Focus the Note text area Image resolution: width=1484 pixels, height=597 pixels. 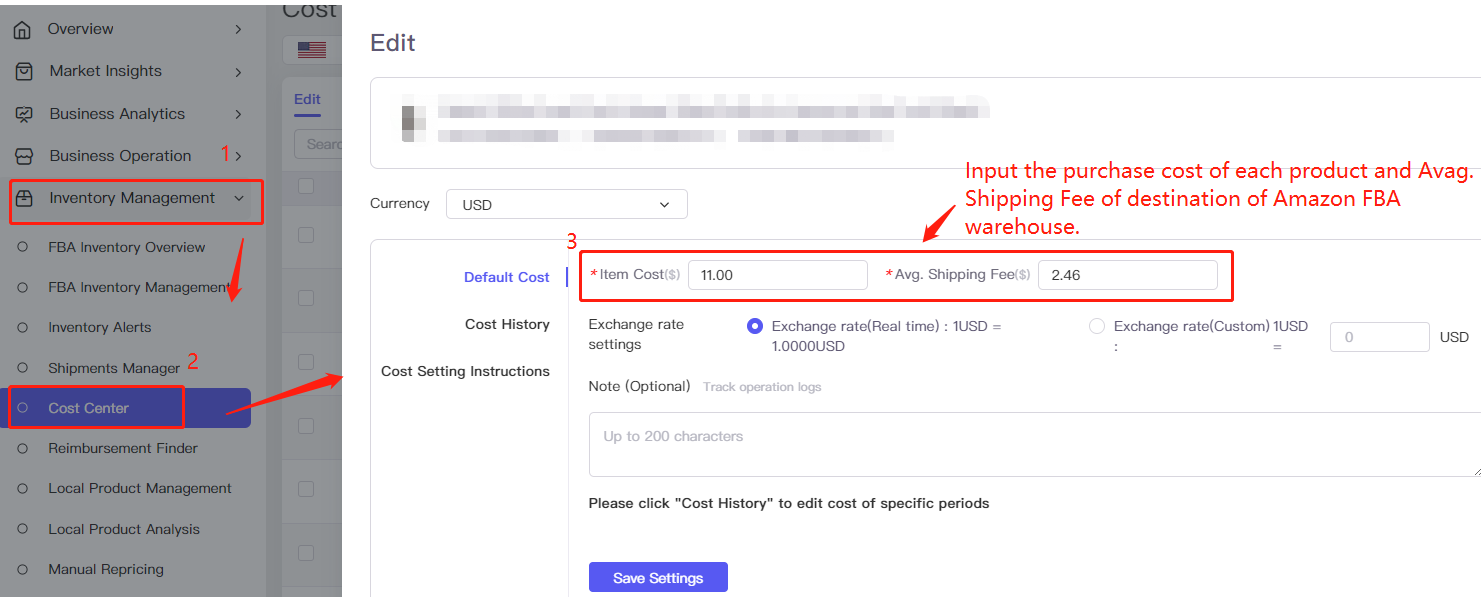[1034, 444]
